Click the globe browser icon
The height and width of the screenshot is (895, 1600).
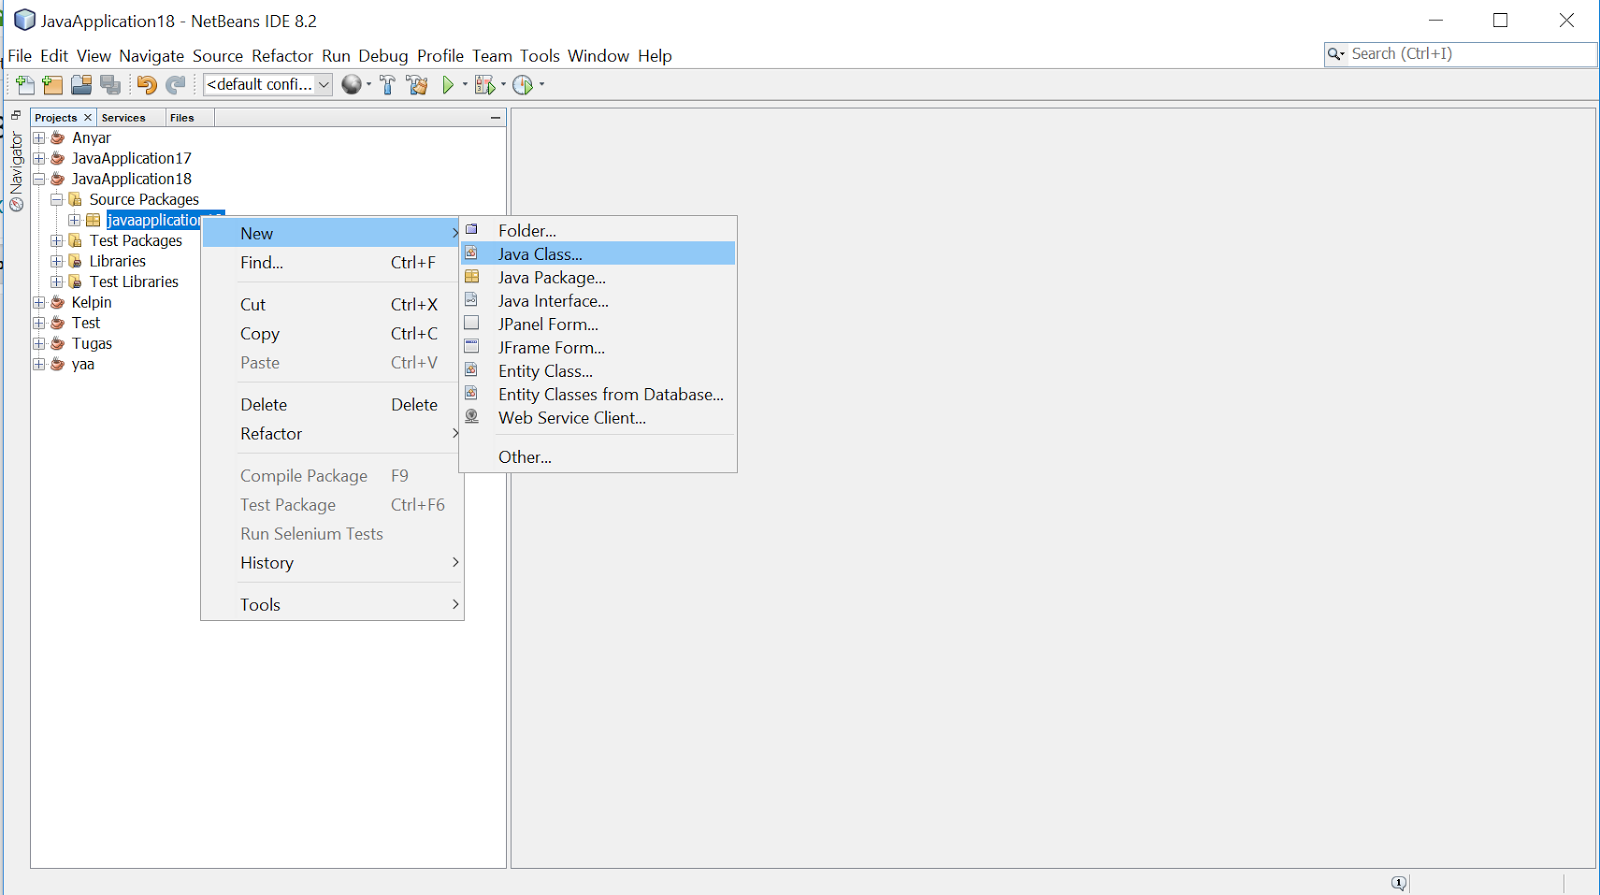pos(351,85)
